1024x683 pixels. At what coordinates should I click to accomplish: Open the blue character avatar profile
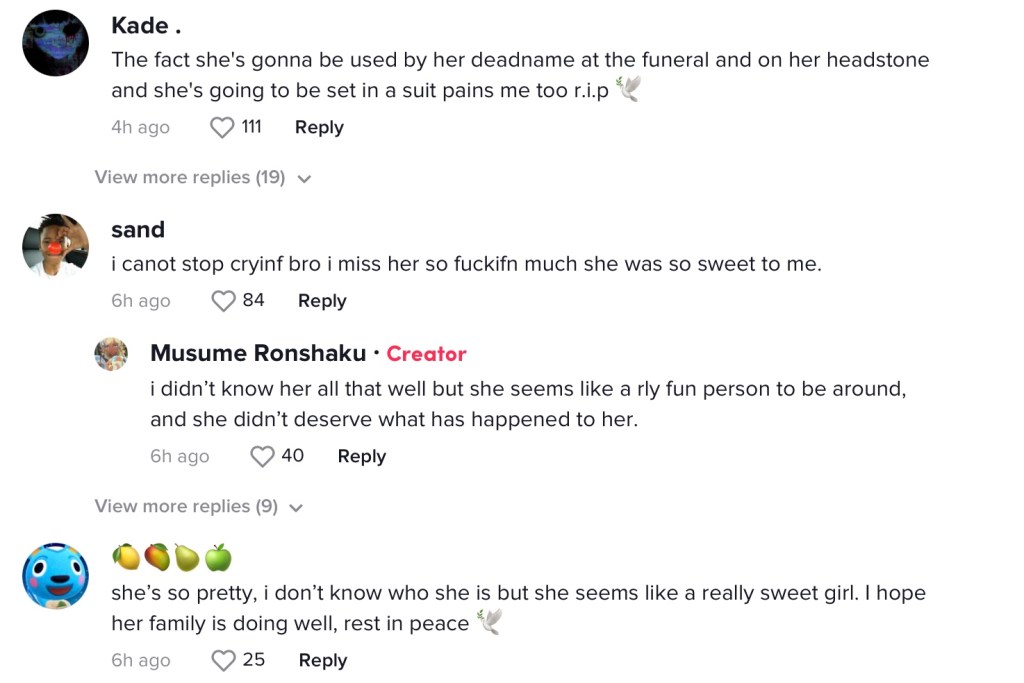56,578
